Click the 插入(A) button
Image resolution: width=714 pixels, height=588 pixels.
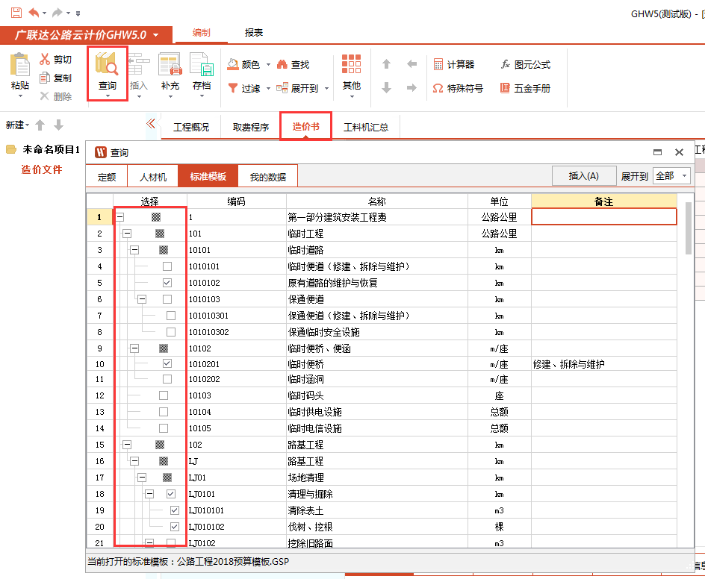(x=583, y=176)
